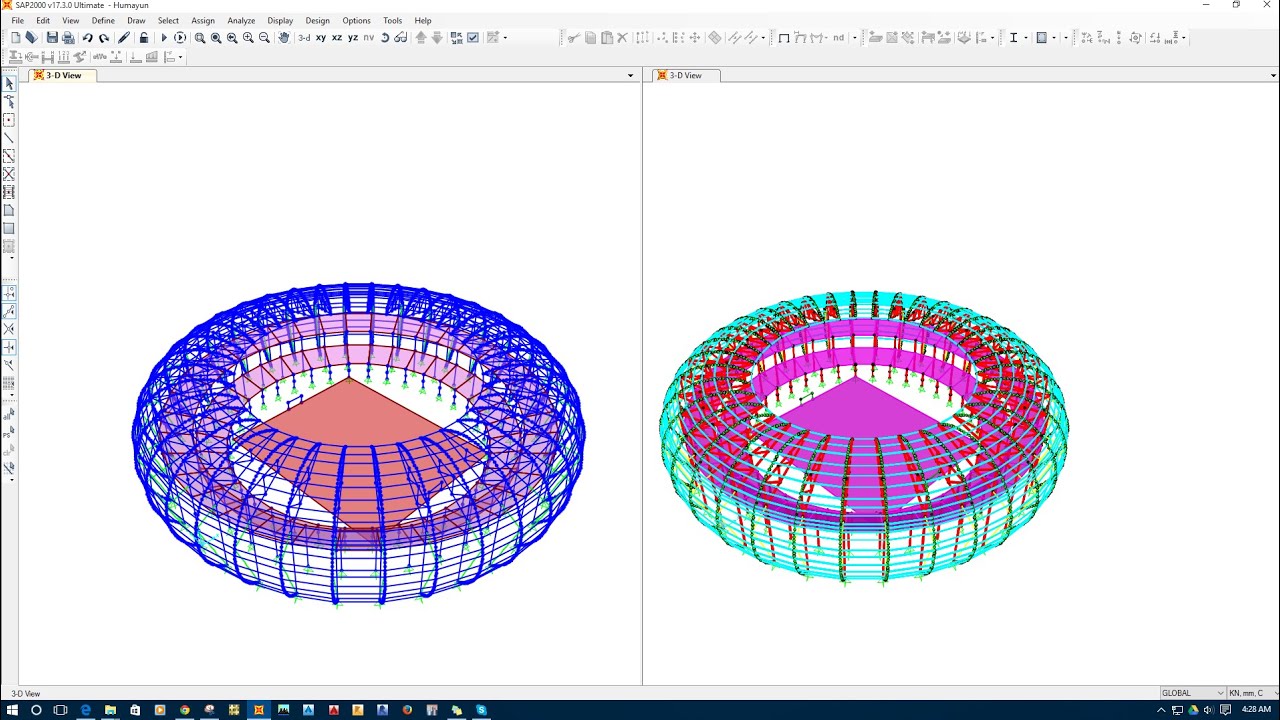The height and width of the screenshot is (720, 1280).
Task: Switch to the xy plane view button
Action: [x=321, y=37]
